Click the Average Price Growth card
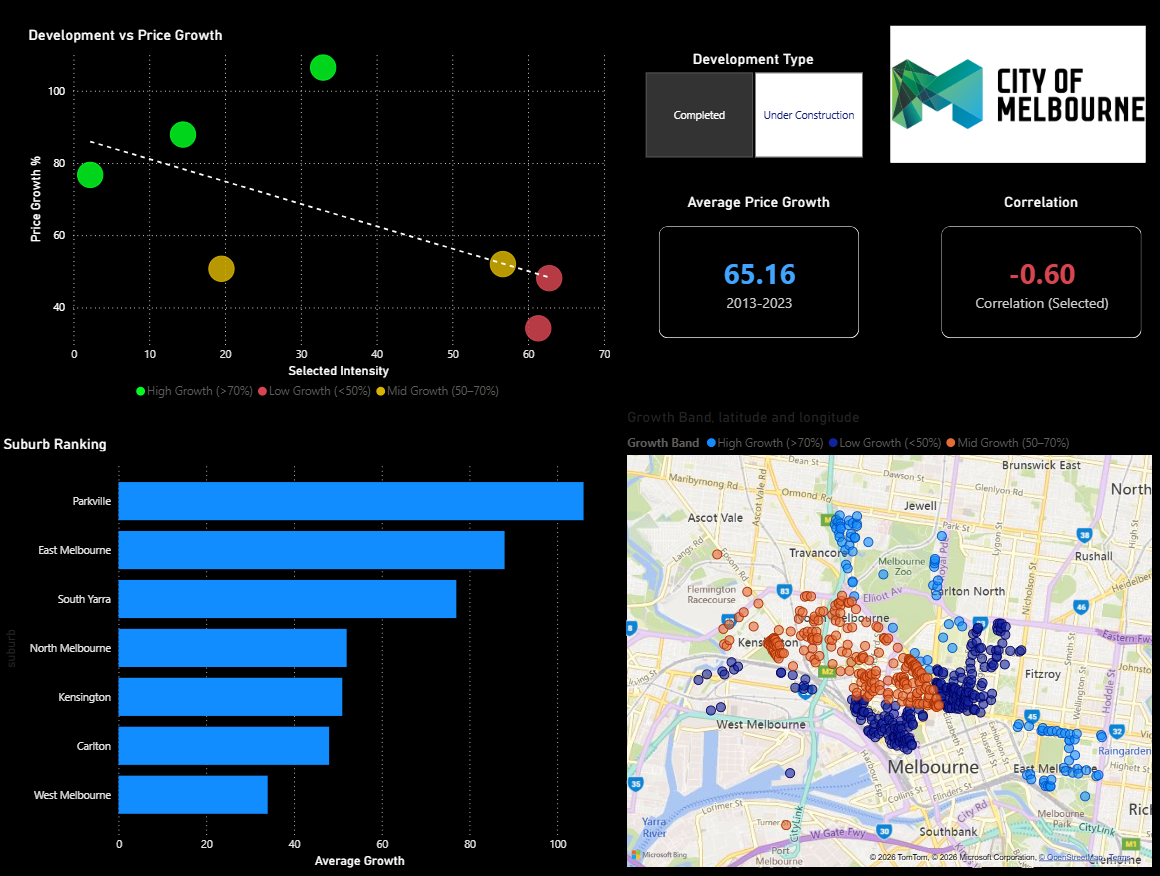 pyautogui.click(x=758, y=282)
